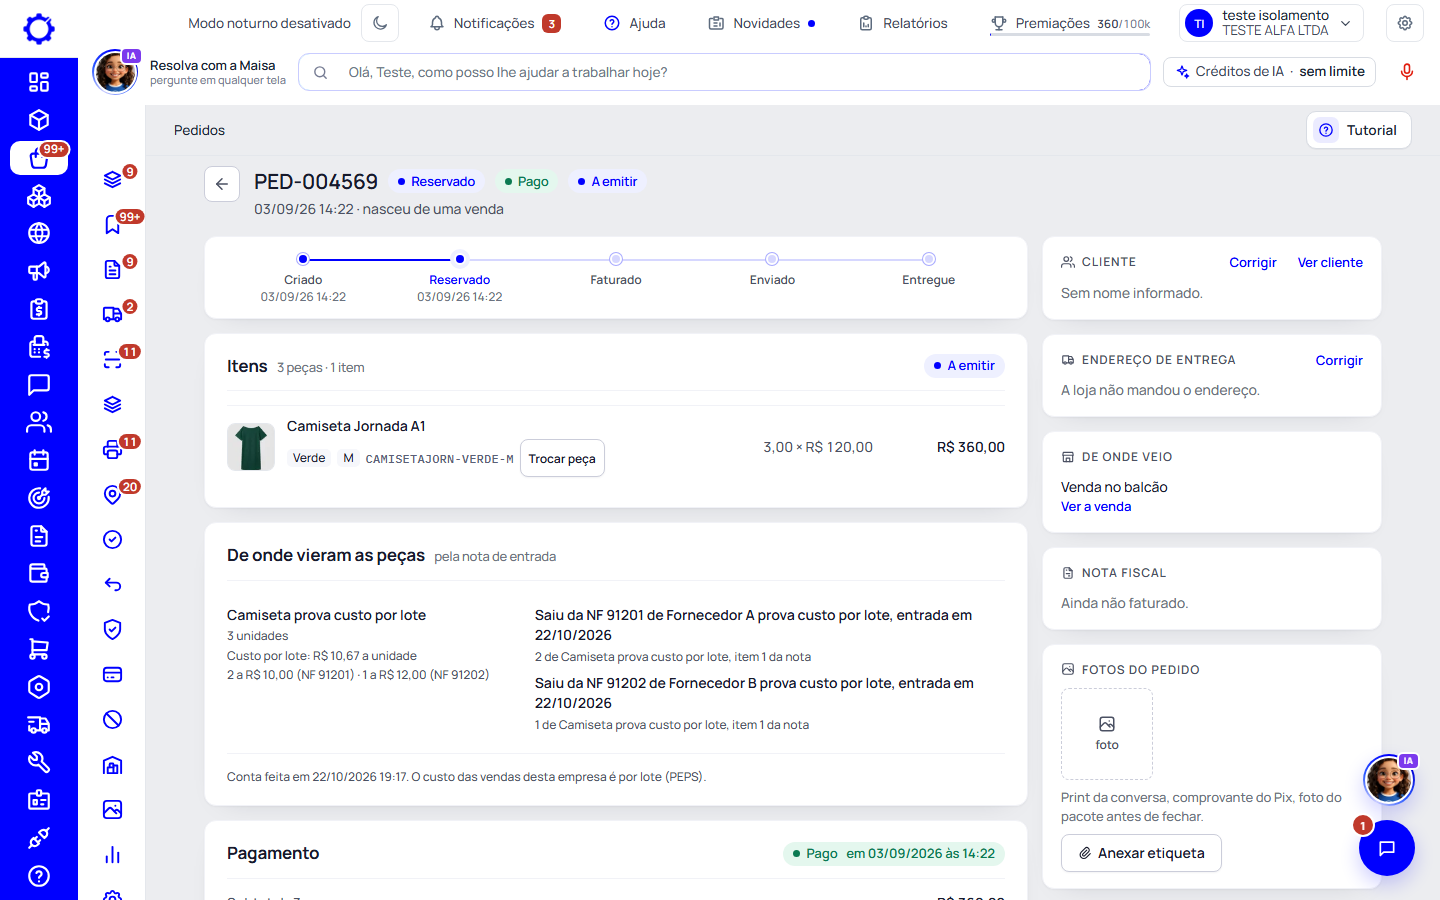
Task: Open the clipboard with dollar sign icon
Action: click(39, 309)
